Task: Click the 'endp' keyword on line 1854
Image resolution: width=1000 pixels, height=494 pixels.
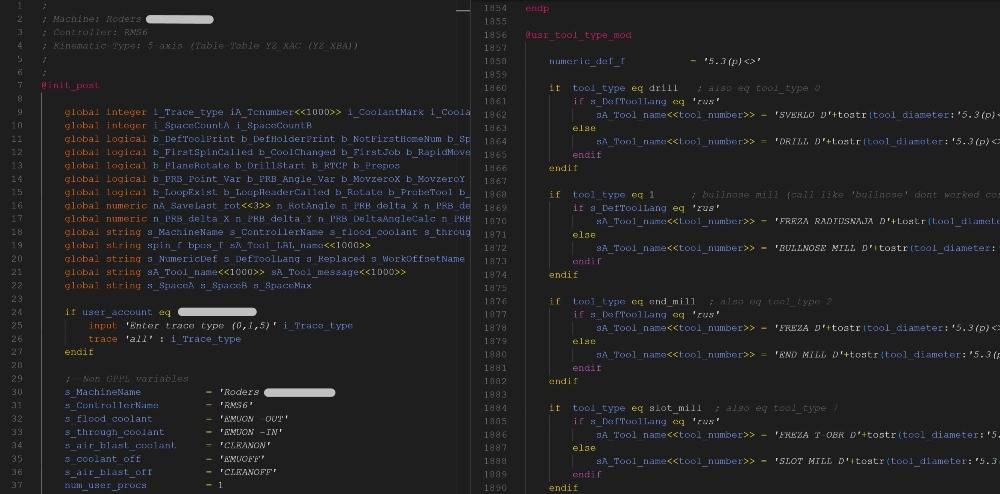Action: point(537,8)
